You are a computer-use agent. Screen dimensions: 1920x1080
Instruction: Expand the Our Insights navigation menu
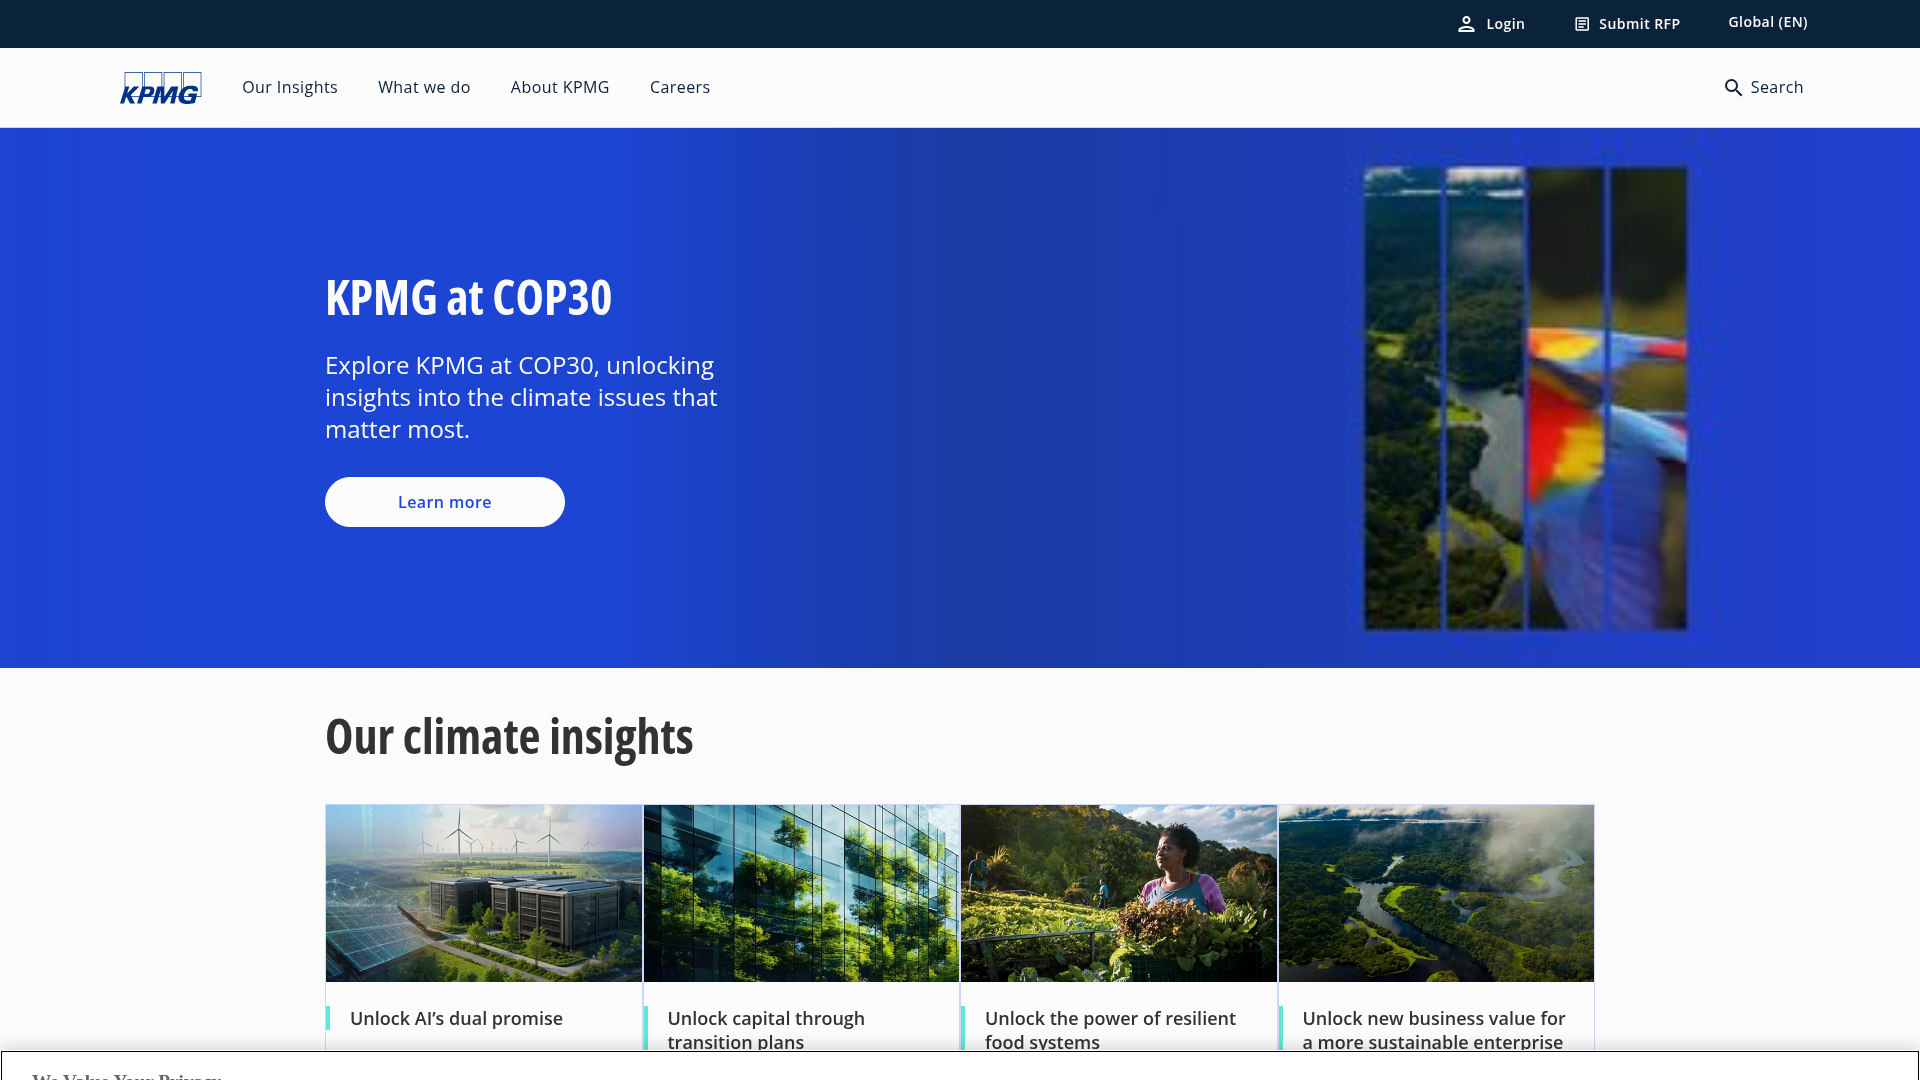289,87
